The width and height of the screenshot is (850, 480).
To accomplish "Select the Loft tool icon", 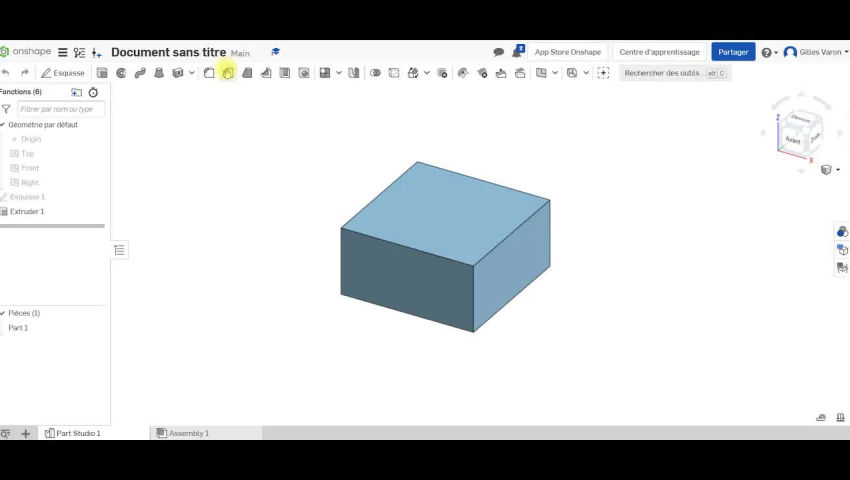I will pos(159,73).
